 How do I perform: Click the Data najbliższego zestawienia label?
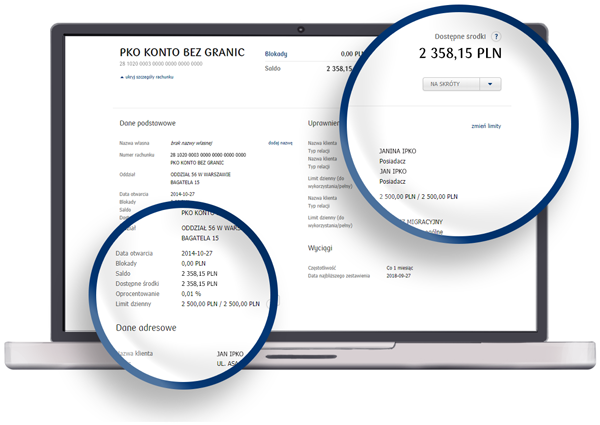(339, 276)
